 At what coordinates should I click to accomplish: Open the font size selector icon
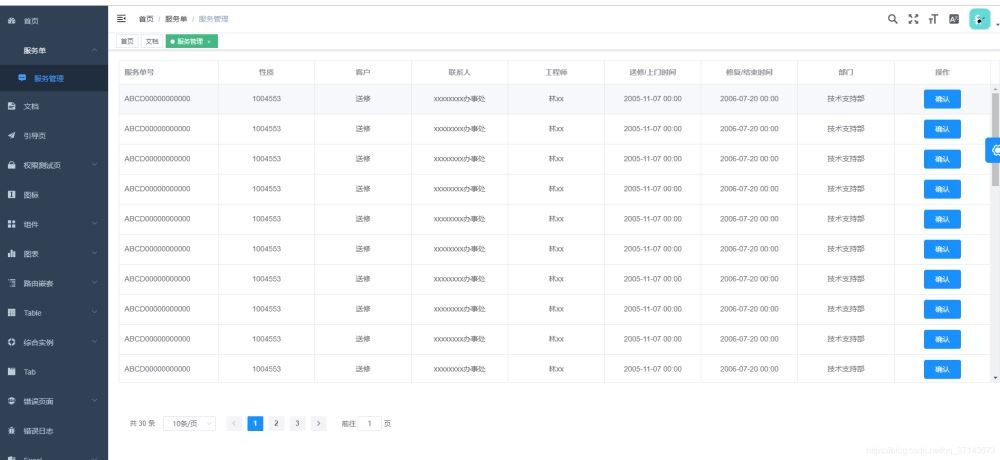click(x=933, y=19)
